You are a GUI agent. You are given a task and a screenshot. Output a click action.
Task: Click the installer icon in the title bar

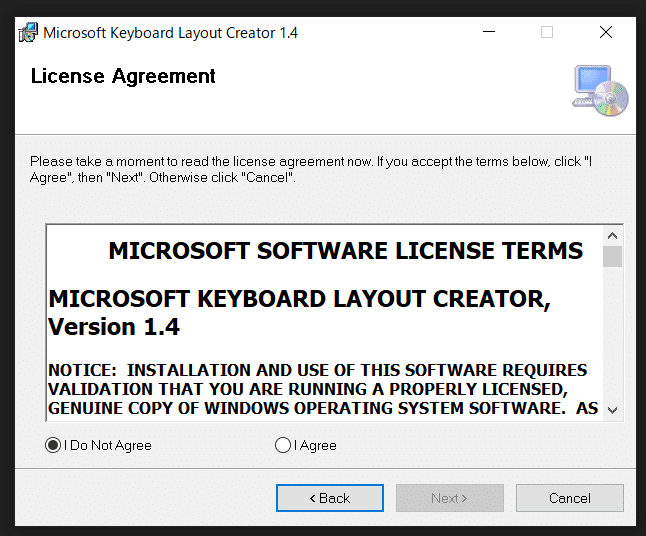pos(28,33)
